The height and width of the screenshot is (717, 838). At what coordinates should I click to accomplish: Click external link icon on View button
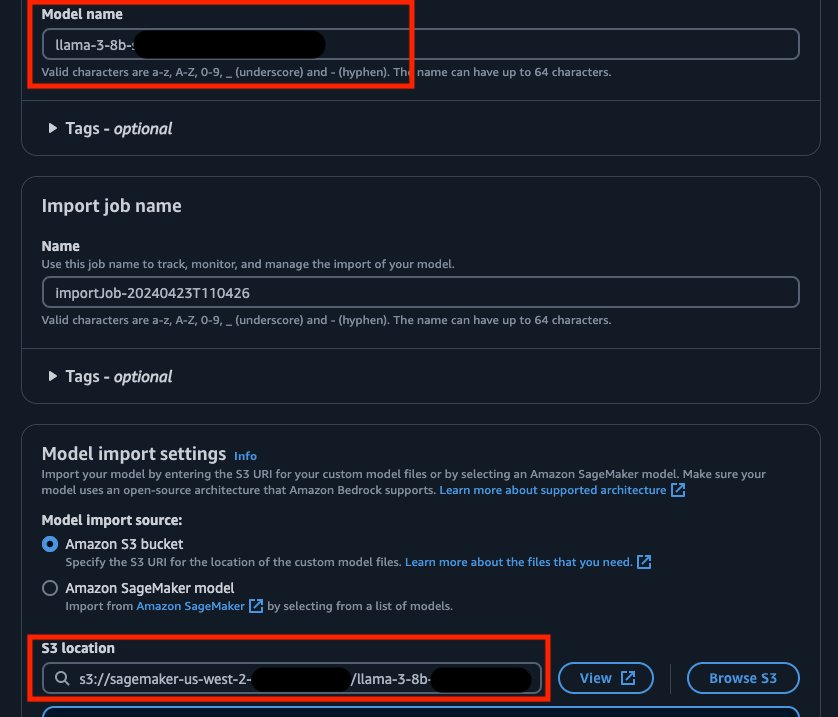tap(628, 678)
